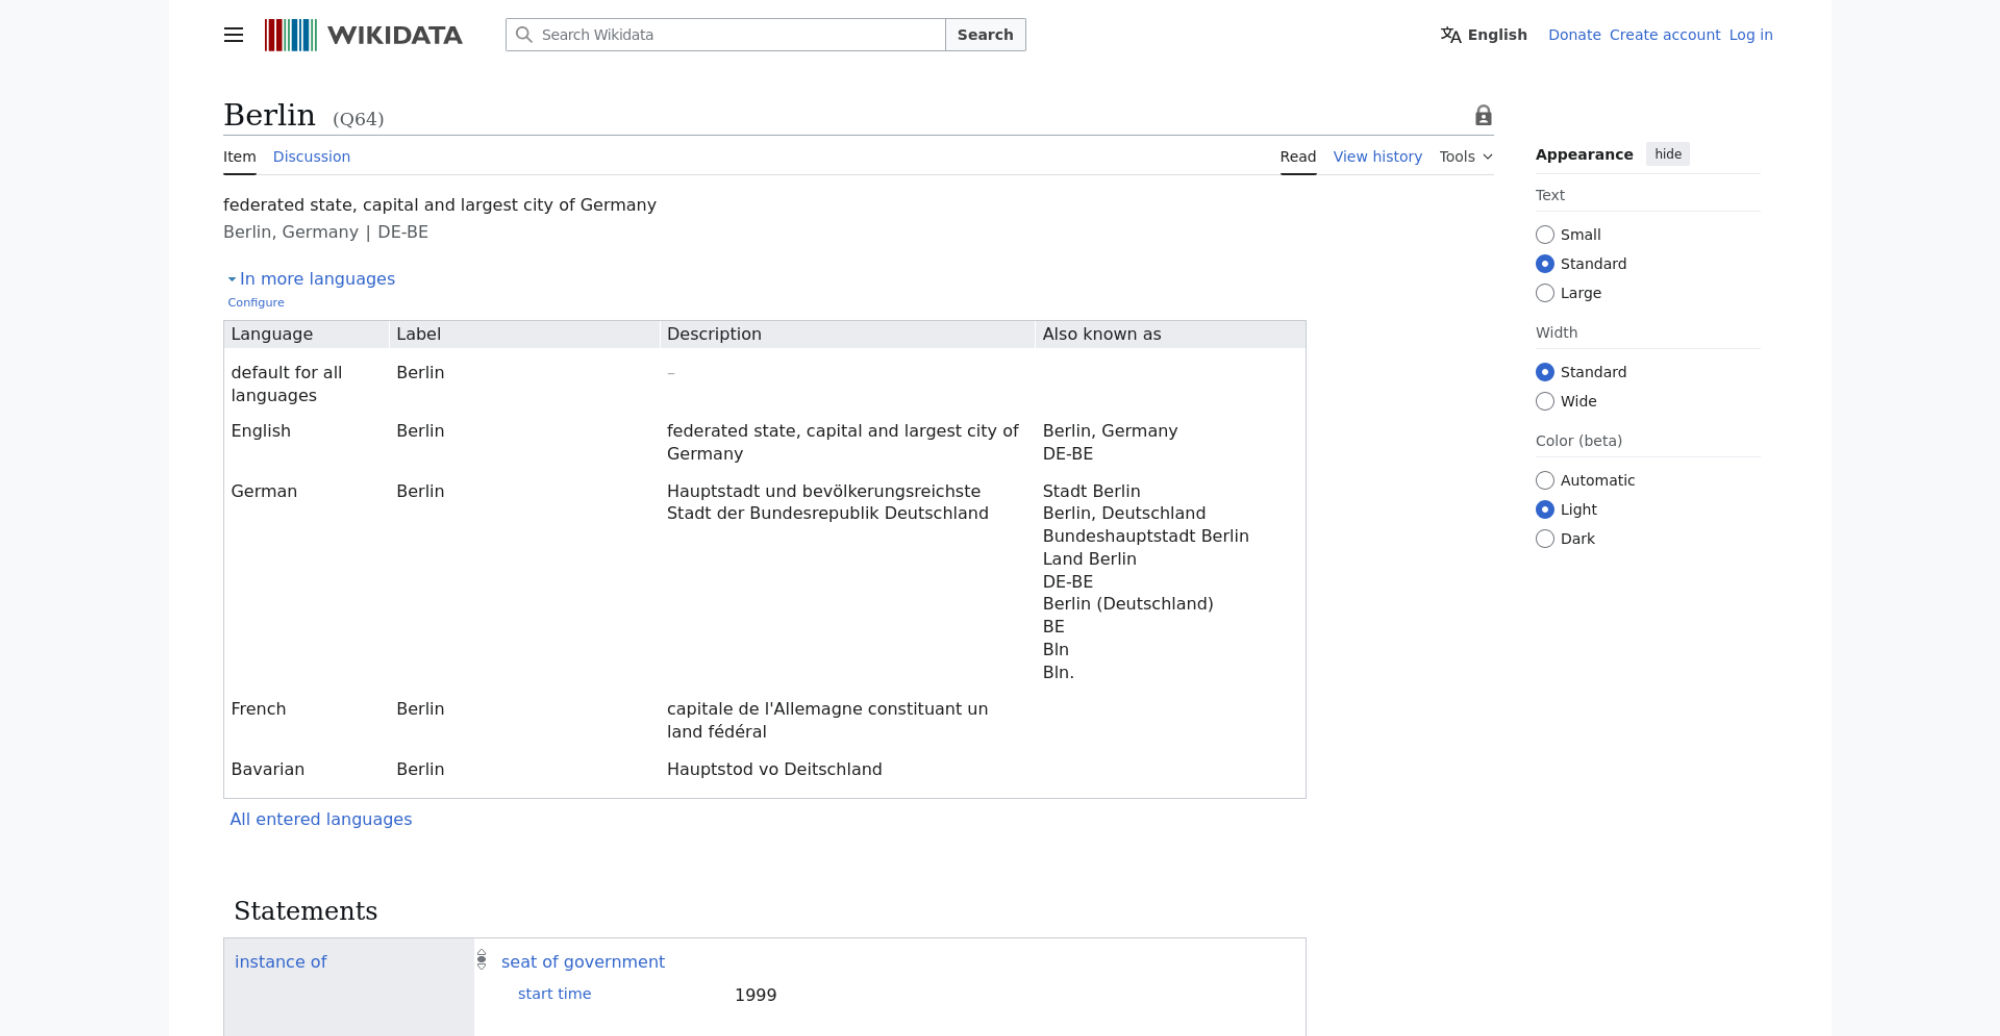Select Small text size
Viewport: 2000px width, 1036px height.
tap(1545, 235)
